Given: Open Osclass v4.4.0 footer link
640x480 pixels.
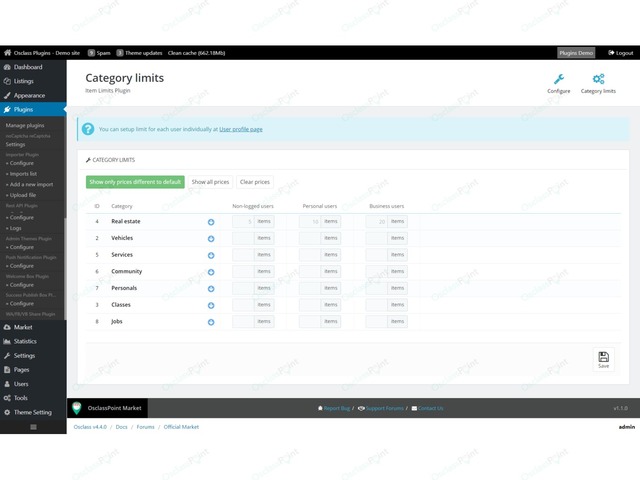Looking at the screenshot, I should point(90,427).
